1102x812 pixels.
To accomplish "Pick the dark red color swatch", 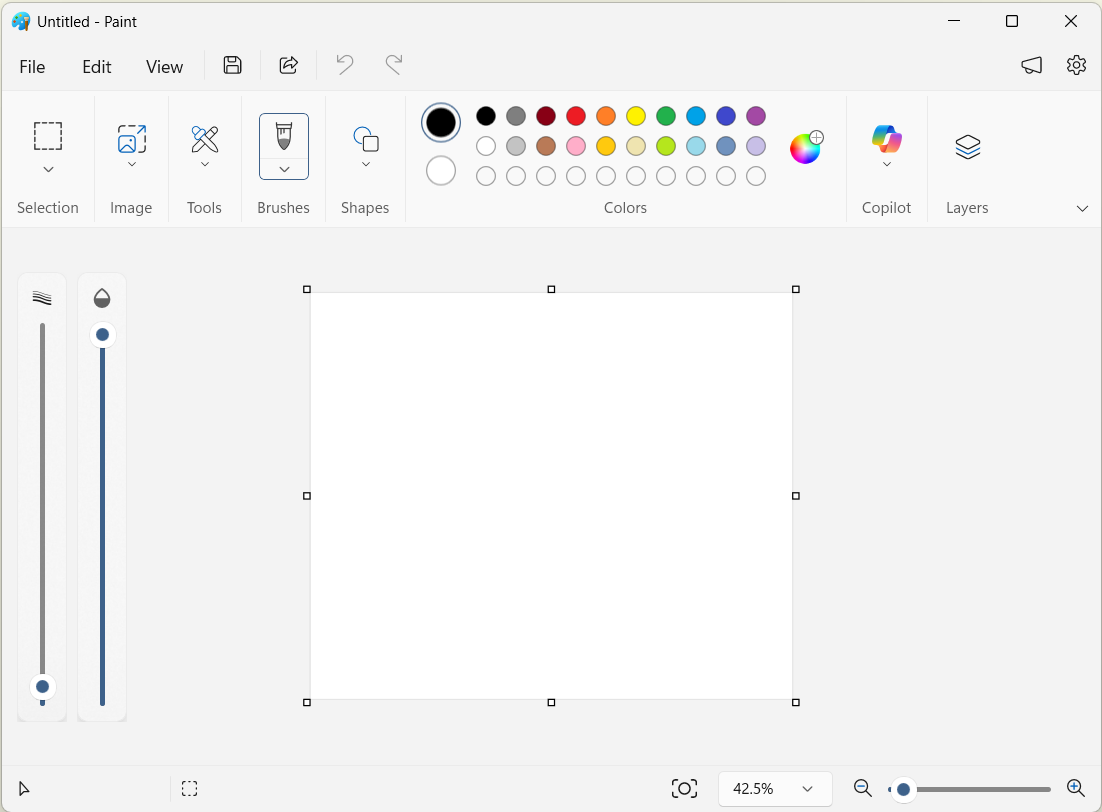I will [x=546, y=116].
